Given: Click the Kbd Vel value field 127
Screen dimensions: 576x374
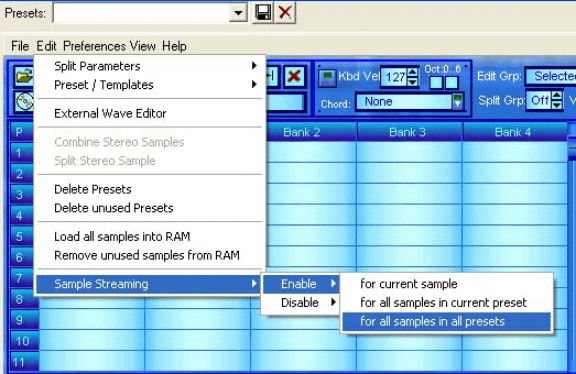Looking at the screenshot, I should 394,77.
